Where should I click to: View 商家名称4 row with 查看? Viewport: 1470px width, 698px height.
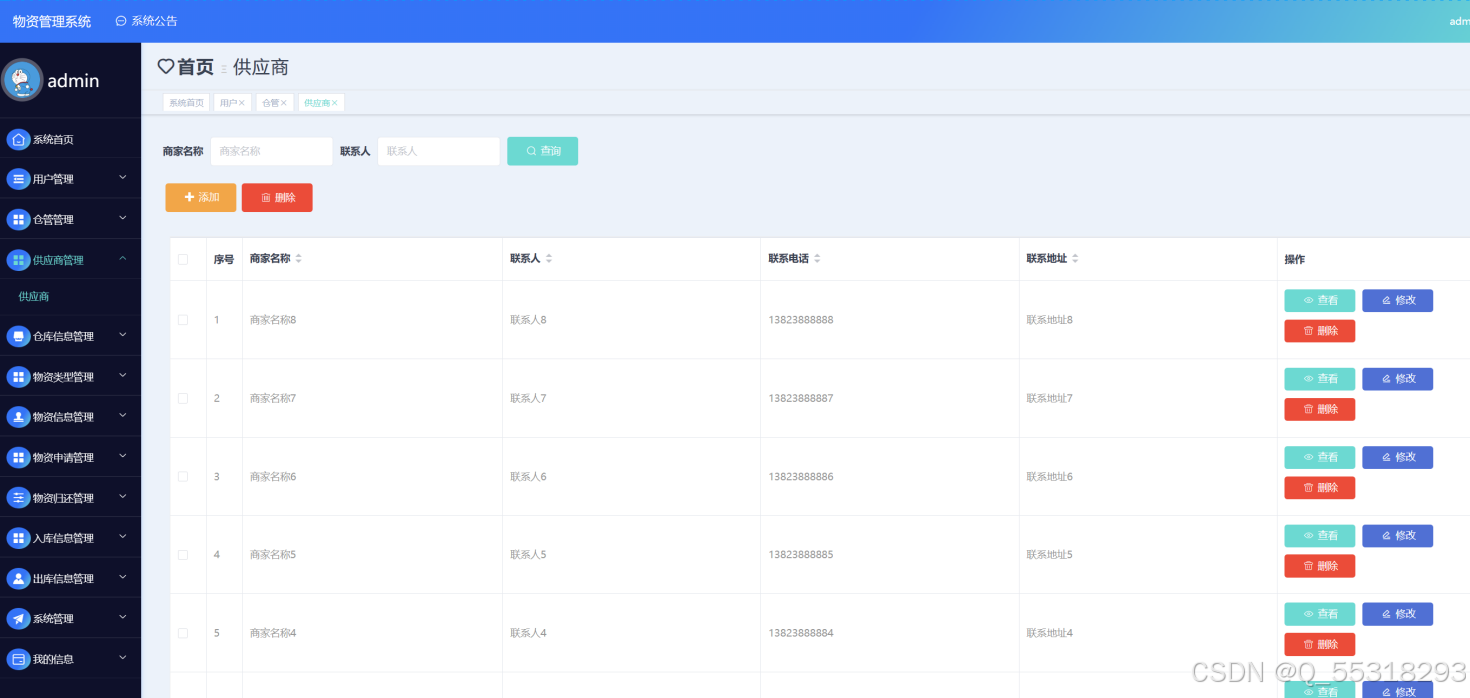pyautogui.click(x=1320, y=614)
